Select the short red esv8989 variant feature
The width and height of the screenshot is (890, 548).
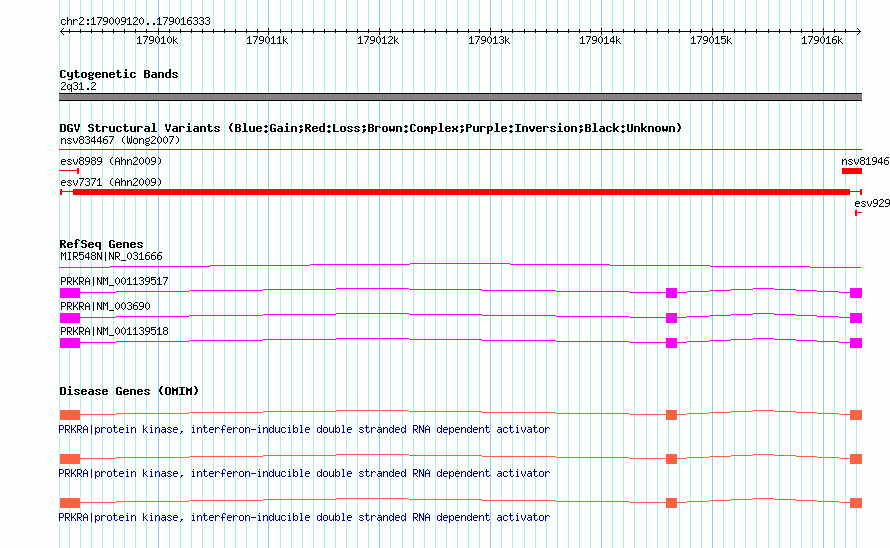69,170
